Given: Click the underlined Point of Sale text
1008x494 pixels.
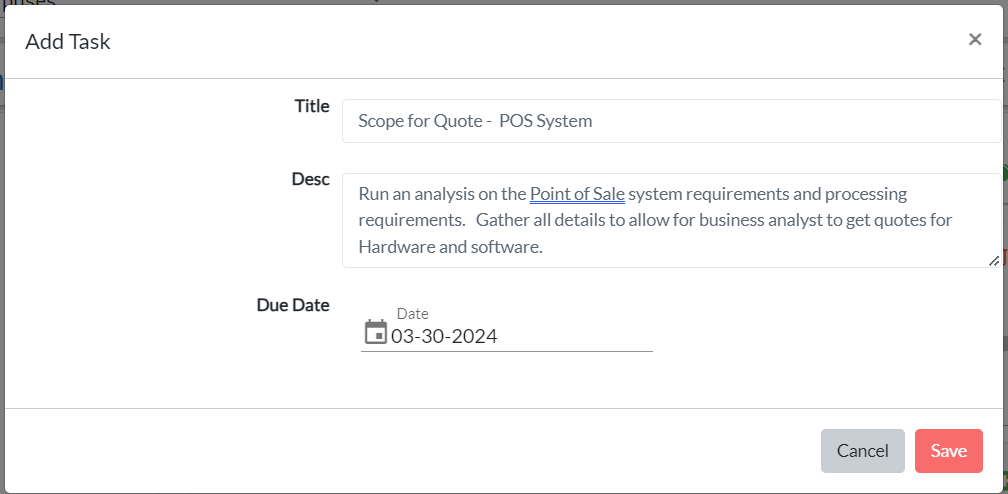Looking at the screenshot, I should click(x=577, y=194).
